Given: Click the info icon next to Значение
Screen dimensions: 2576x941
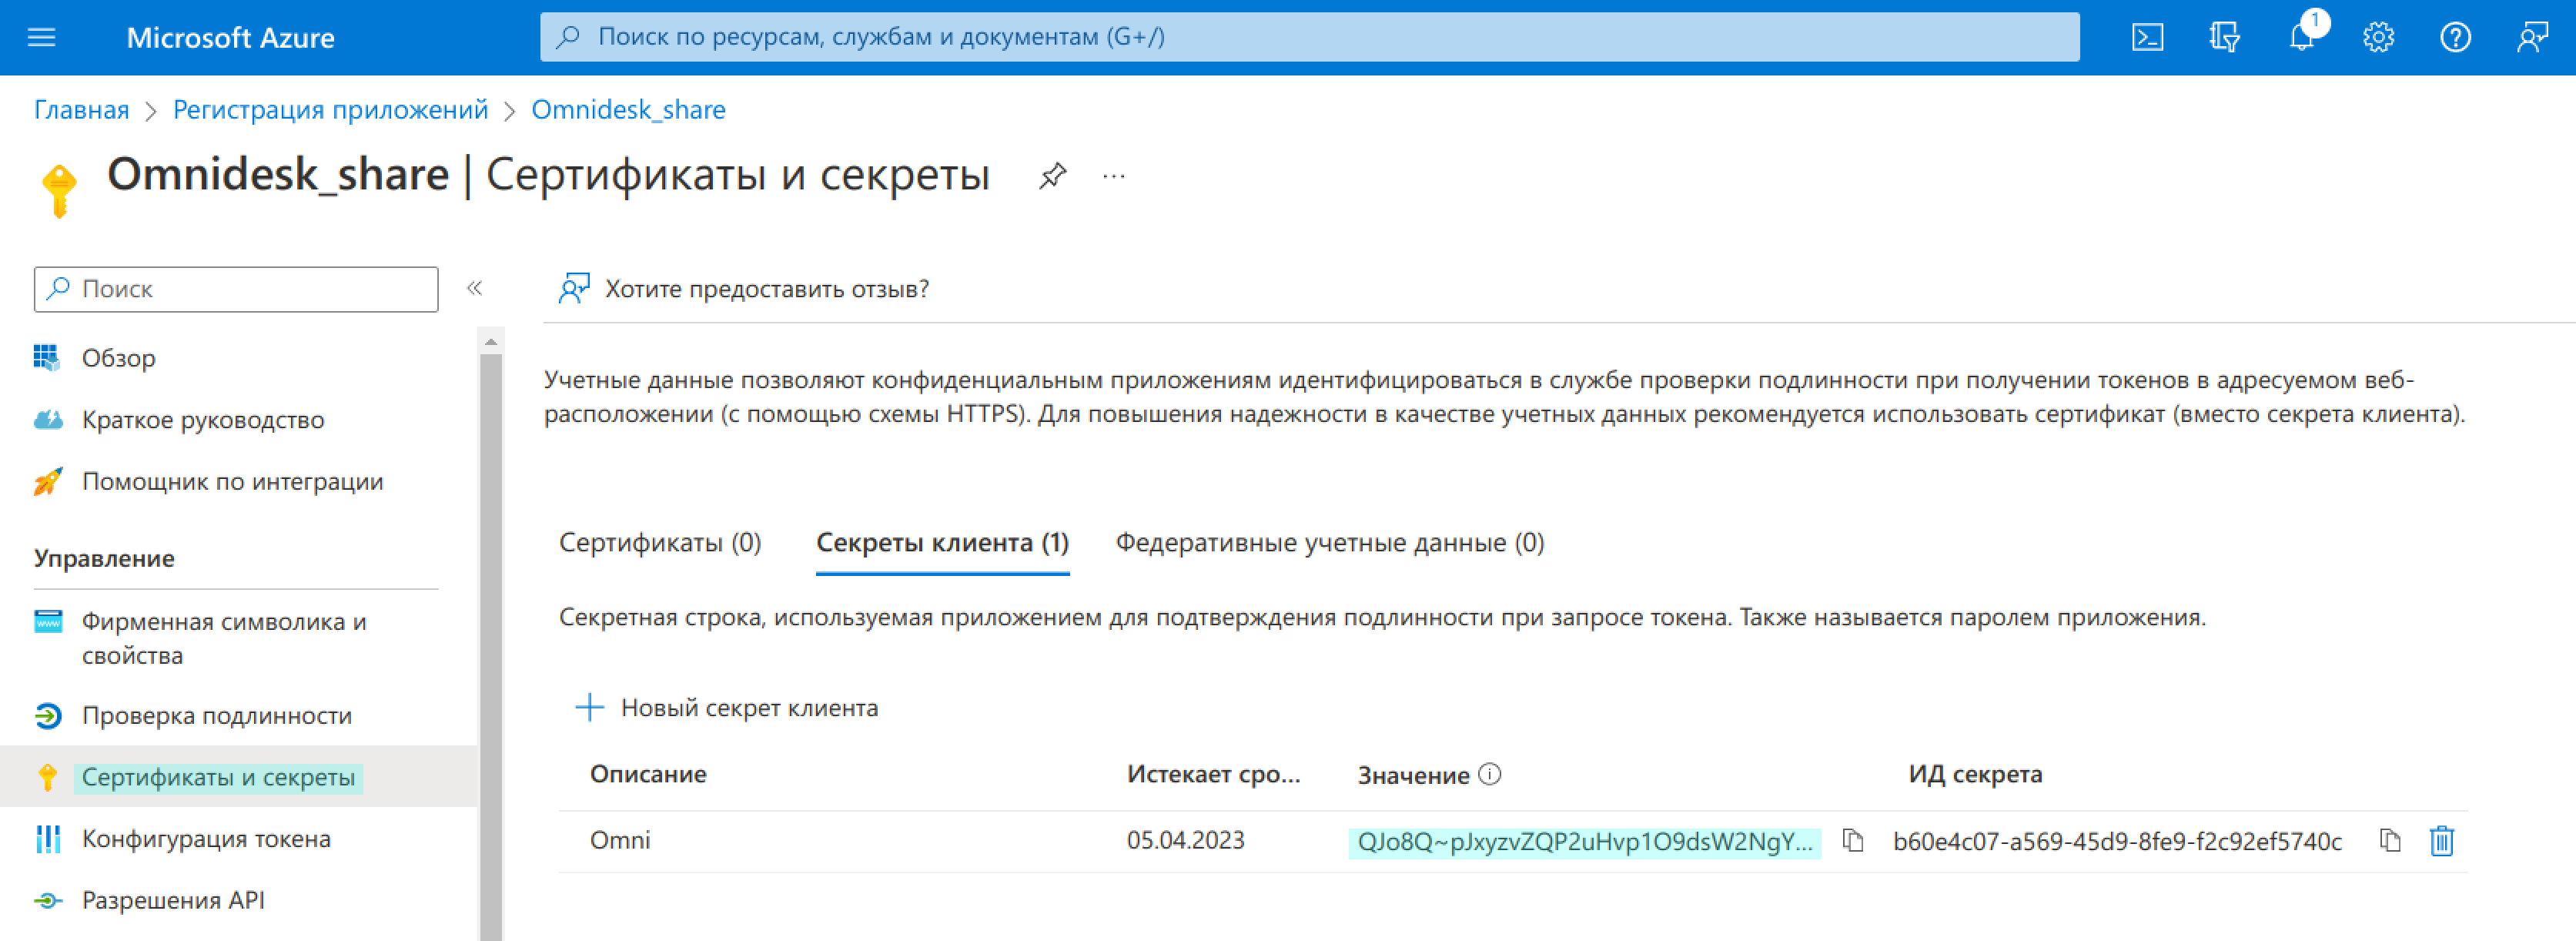Looking at the screenshot, I should coord(1489,774).
